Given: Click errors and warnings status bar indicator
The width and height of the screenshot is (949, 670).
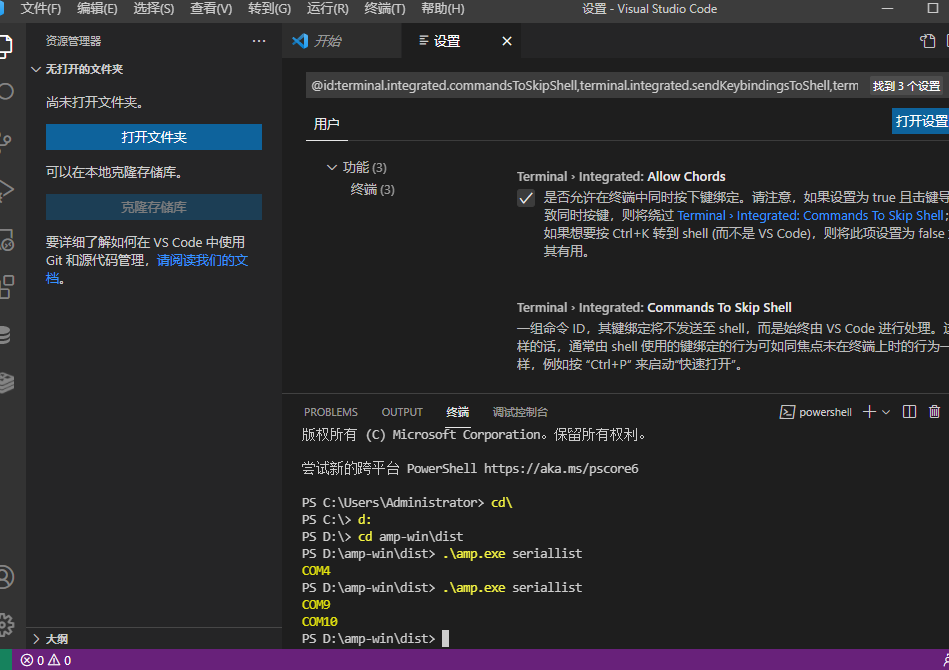Looking at the screenshot, I should pyautogui.click(x=46, y=660).
